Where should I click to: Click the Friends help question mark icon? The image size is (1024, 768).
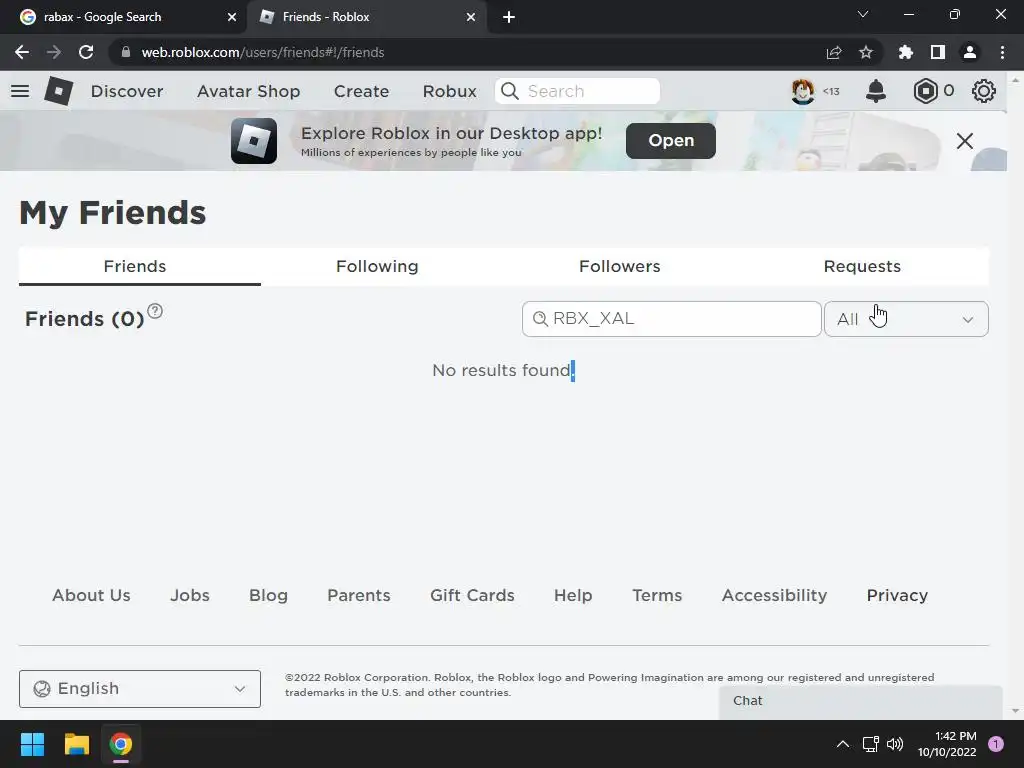click(x=155, y=311)
